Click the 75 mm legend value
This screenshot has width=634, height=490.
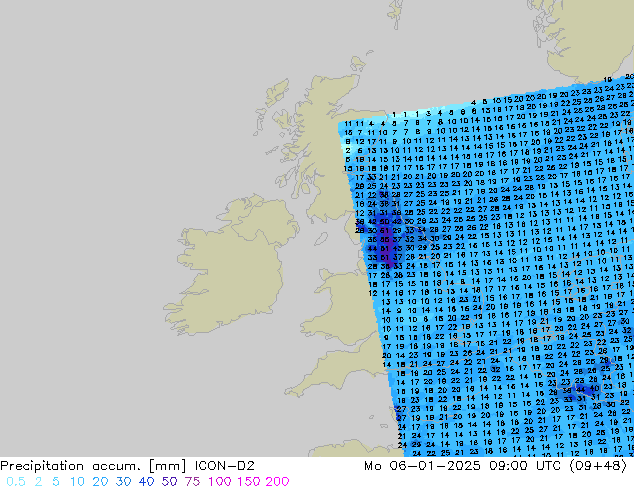click(192, 482)
